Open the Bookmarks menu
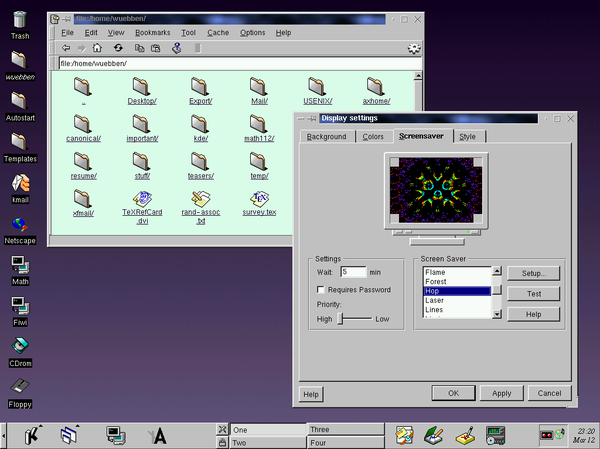Image resolution: width=600 pixels, height=449 pixels. tap(153, 32)
